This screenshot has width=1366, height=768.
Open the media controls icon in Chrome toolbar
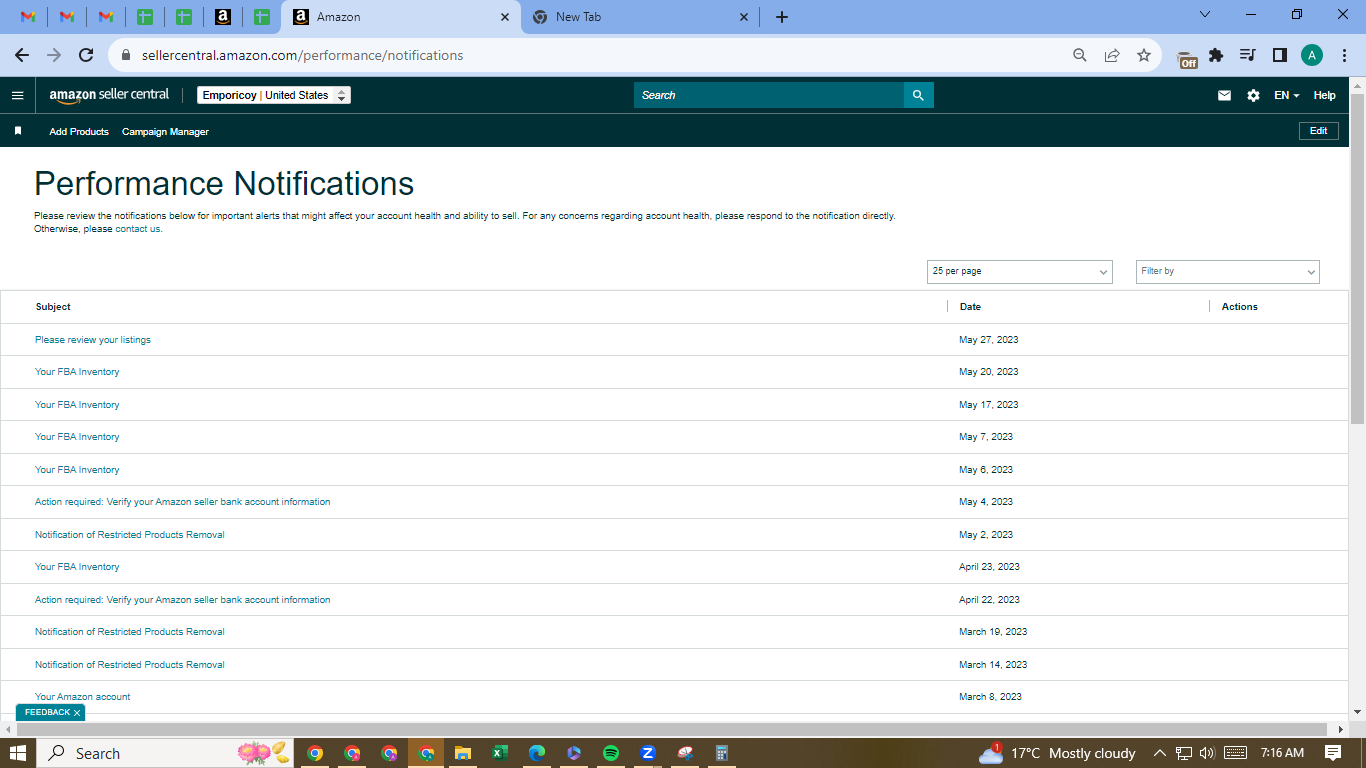click(1247, 55)
